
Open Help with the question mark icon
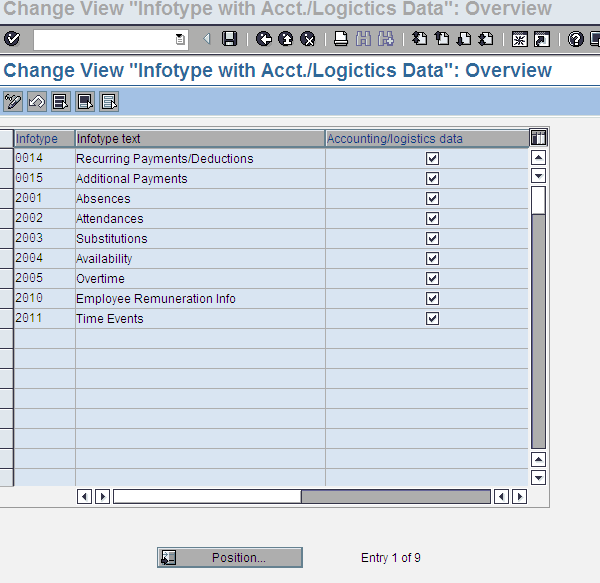pyautogui.click(x=576, y=39)
